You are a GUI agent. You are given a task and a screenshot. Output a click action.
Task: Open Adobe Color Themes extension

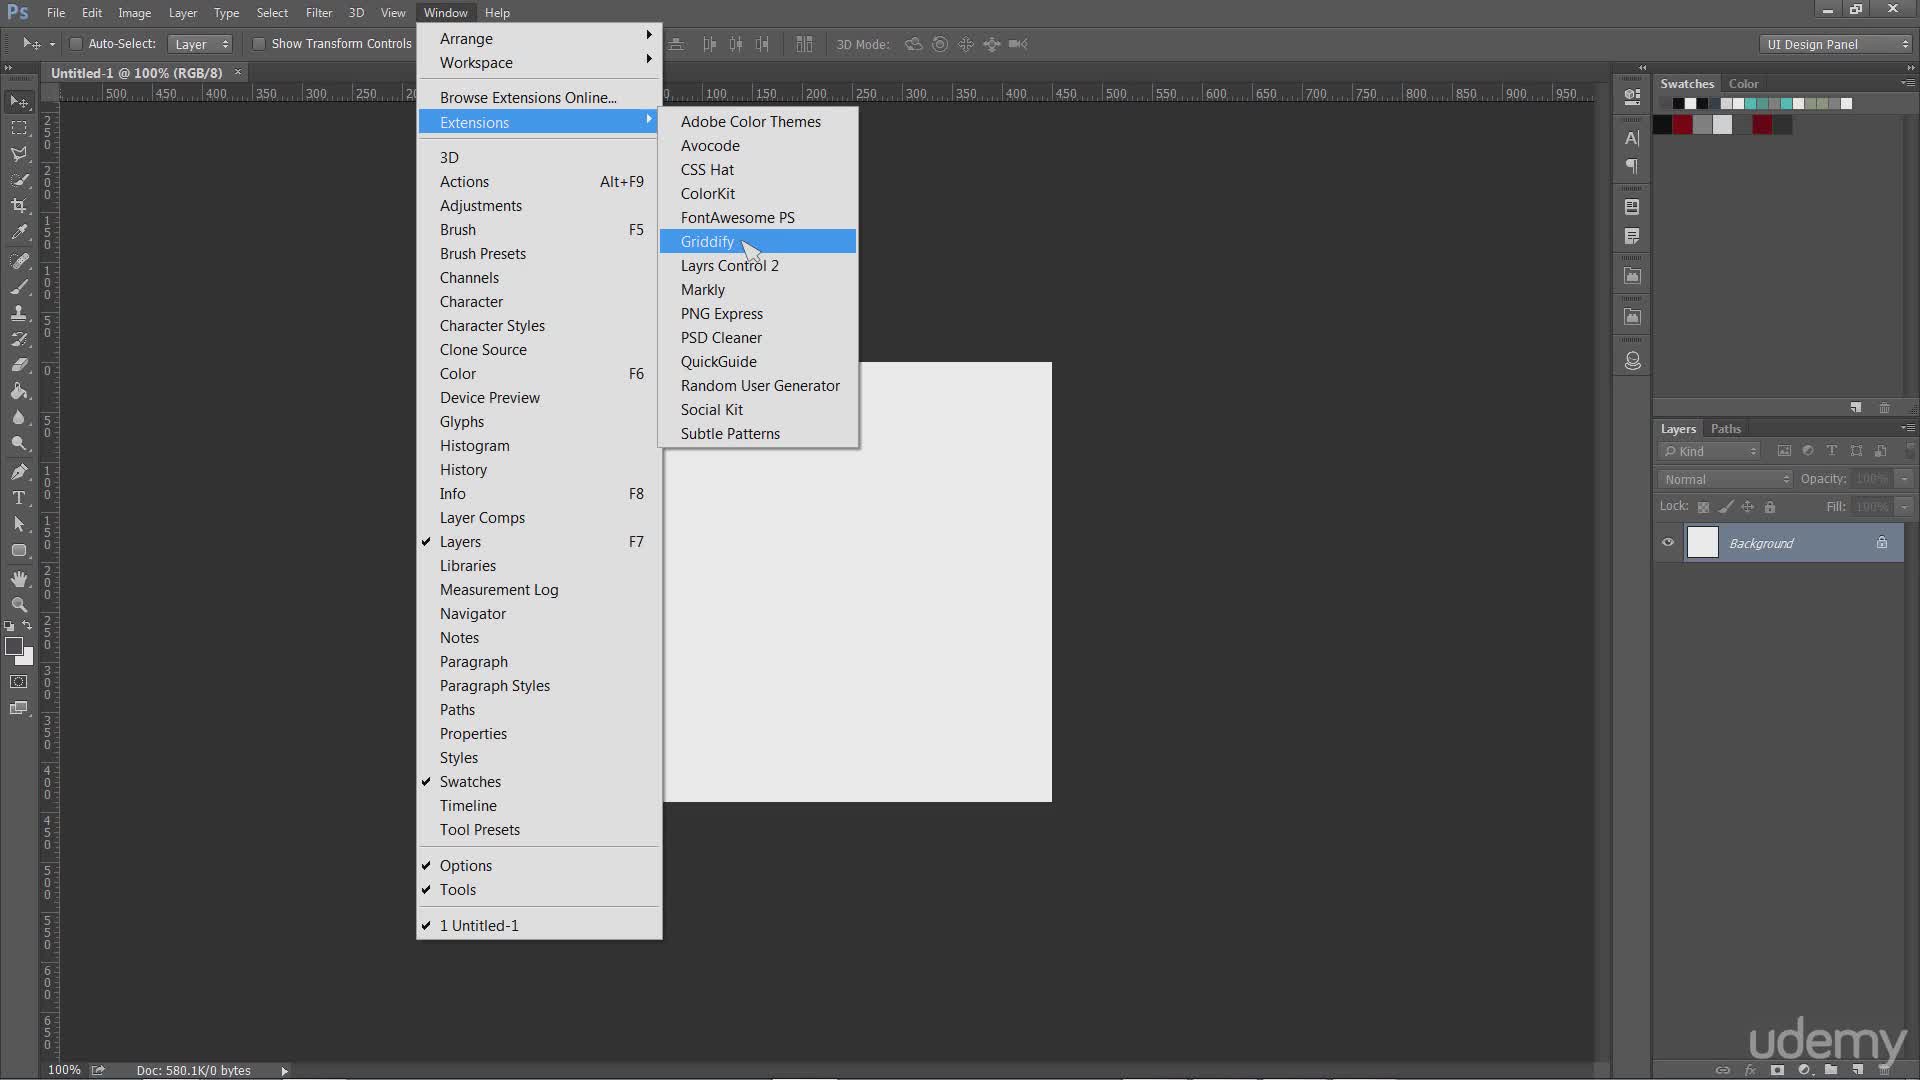click(x=757, y=121)
